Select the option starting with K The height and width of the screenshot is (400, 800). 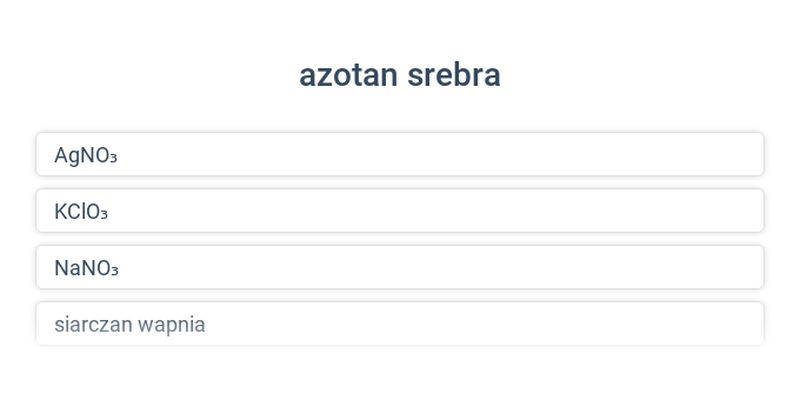click(x=400, y=211)
